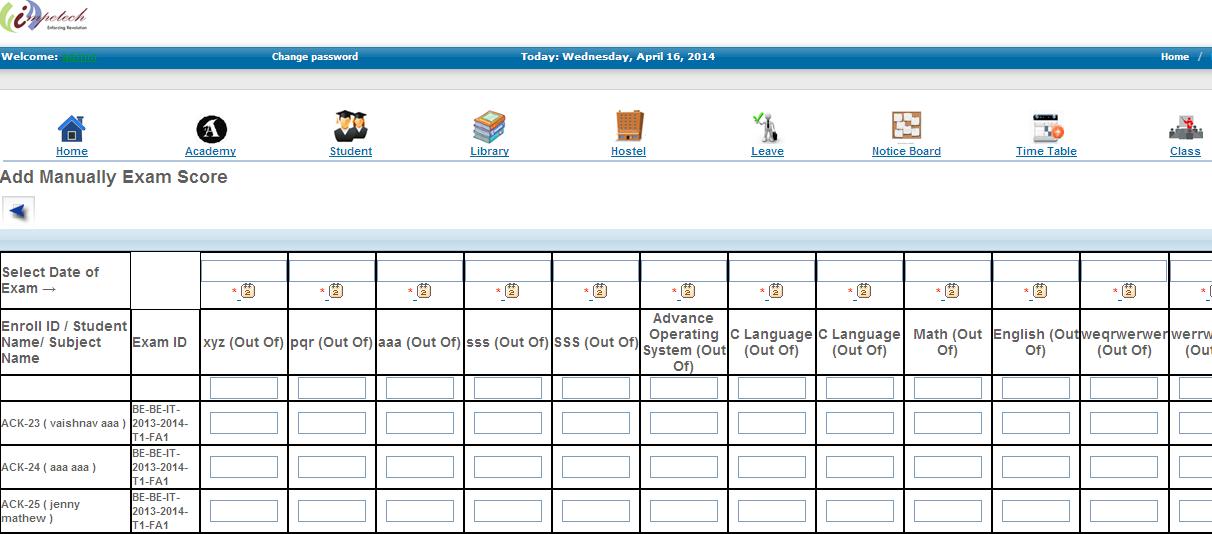1212x534 pixels.
Task: Focus the exam date field for pqr
Action: [x=332, y=271]
